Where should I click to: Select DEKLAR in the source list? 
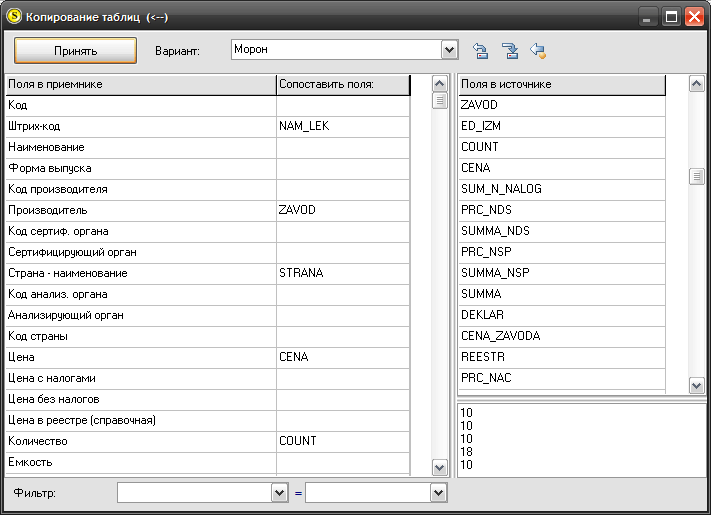click(562, 316)
